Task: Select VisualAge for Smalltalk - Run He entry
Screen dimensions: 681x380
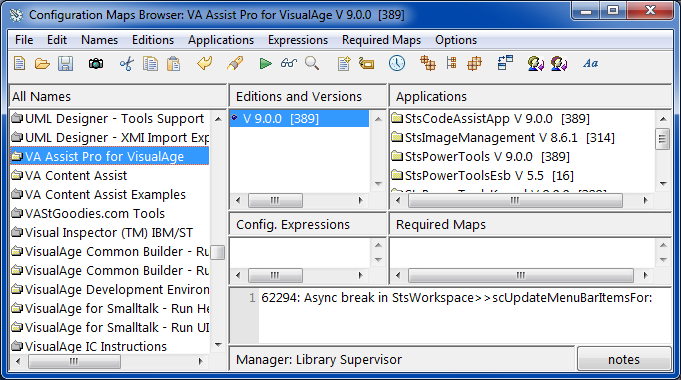Action: tap(110, 309)
